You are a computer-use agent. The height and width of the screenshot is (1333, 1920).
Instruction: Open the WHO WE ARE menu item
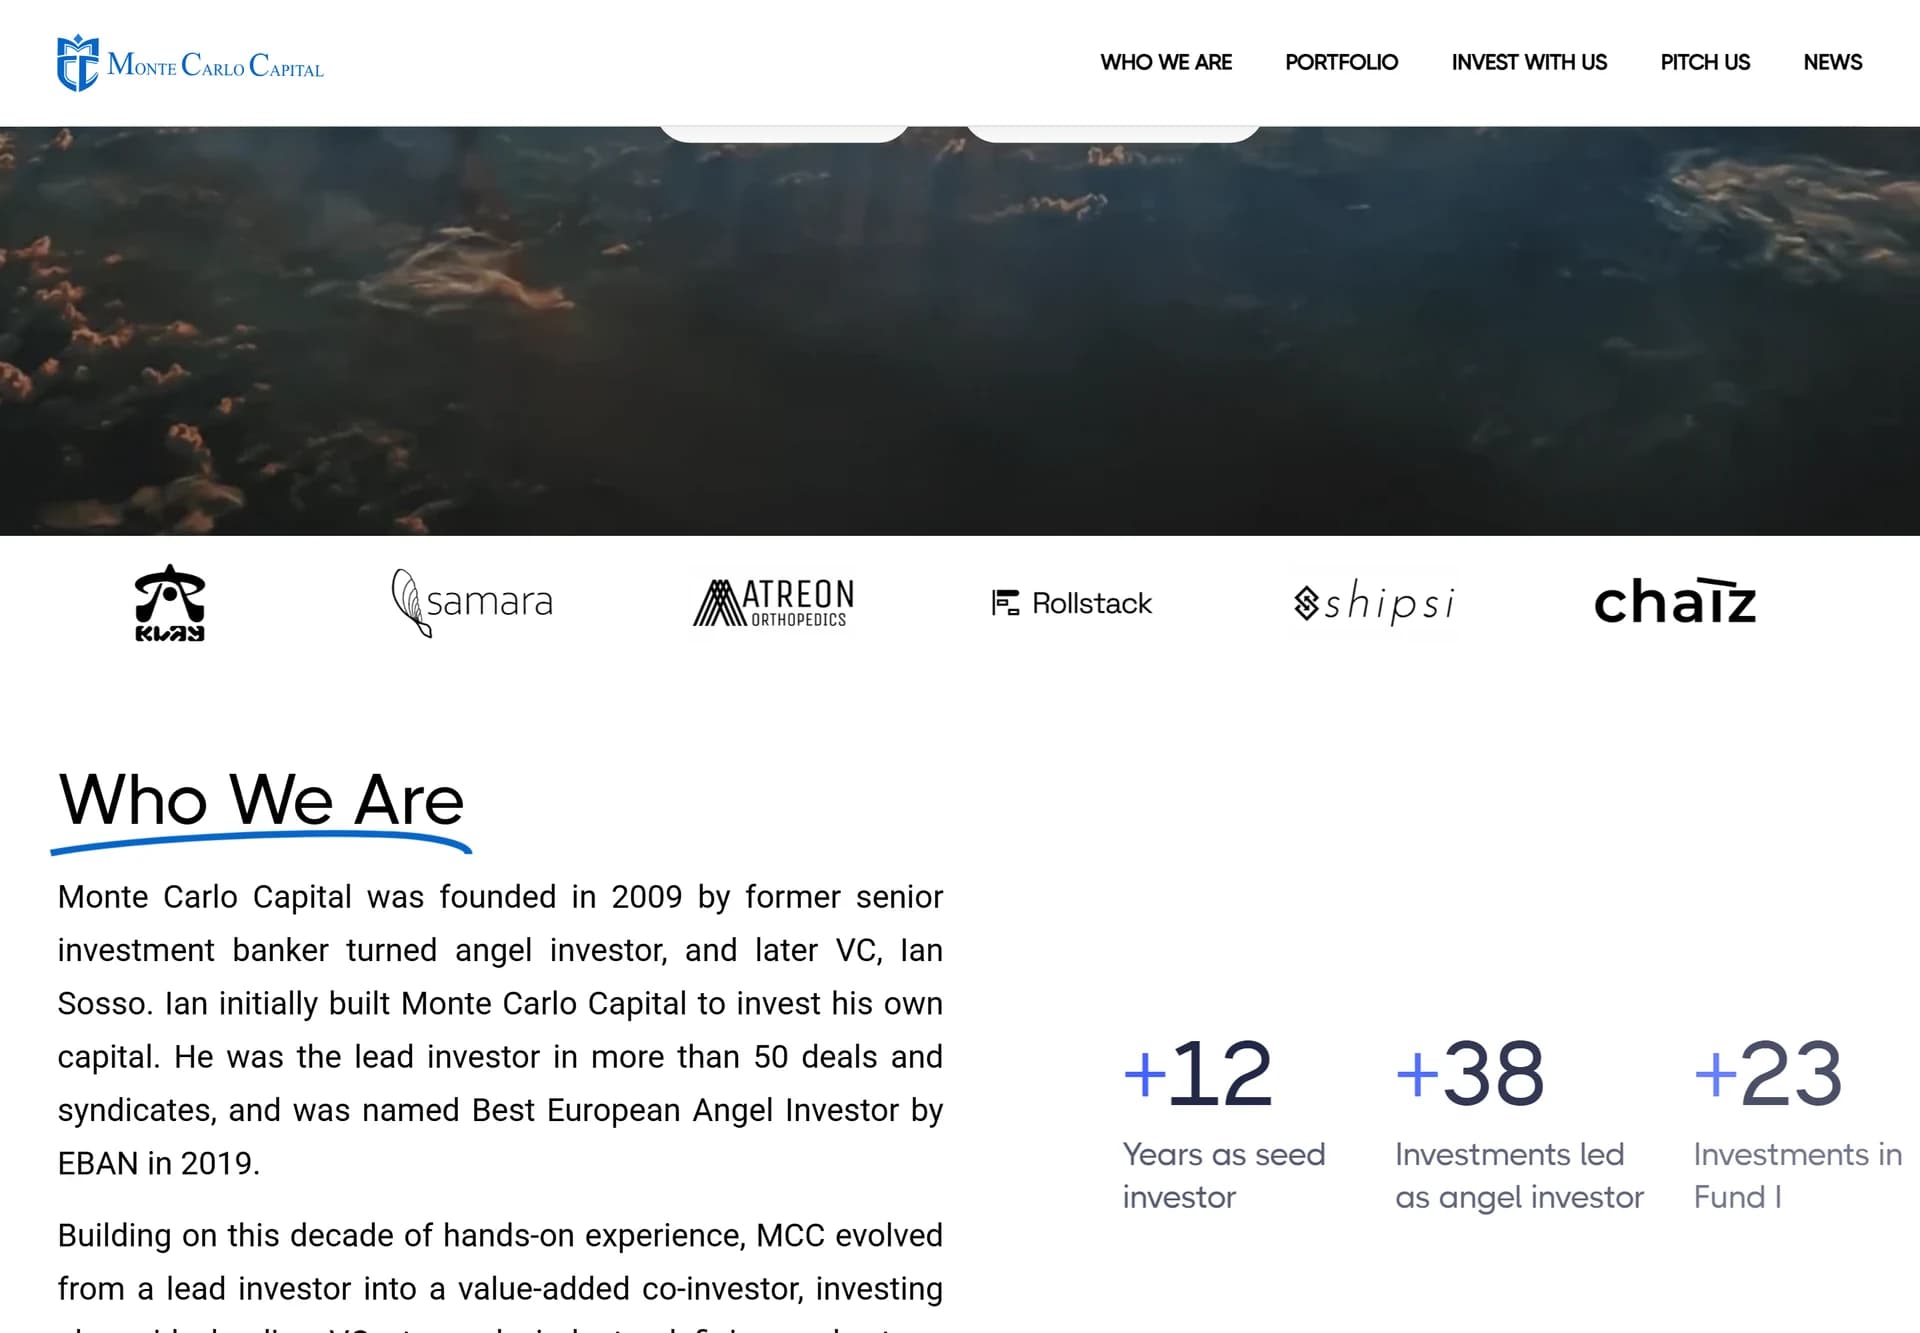[x=1166, y=62]
